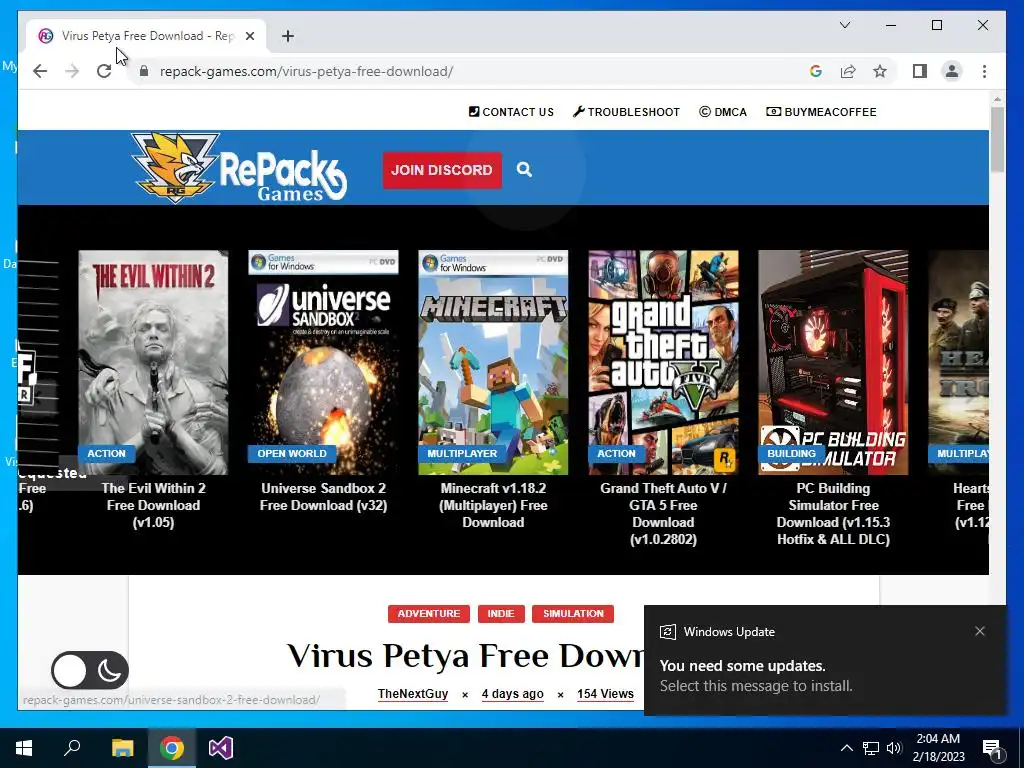The width and height of the screenshot is (1024, 768).
Task: Open the Windows Start menu
Action: click(24, 748)
